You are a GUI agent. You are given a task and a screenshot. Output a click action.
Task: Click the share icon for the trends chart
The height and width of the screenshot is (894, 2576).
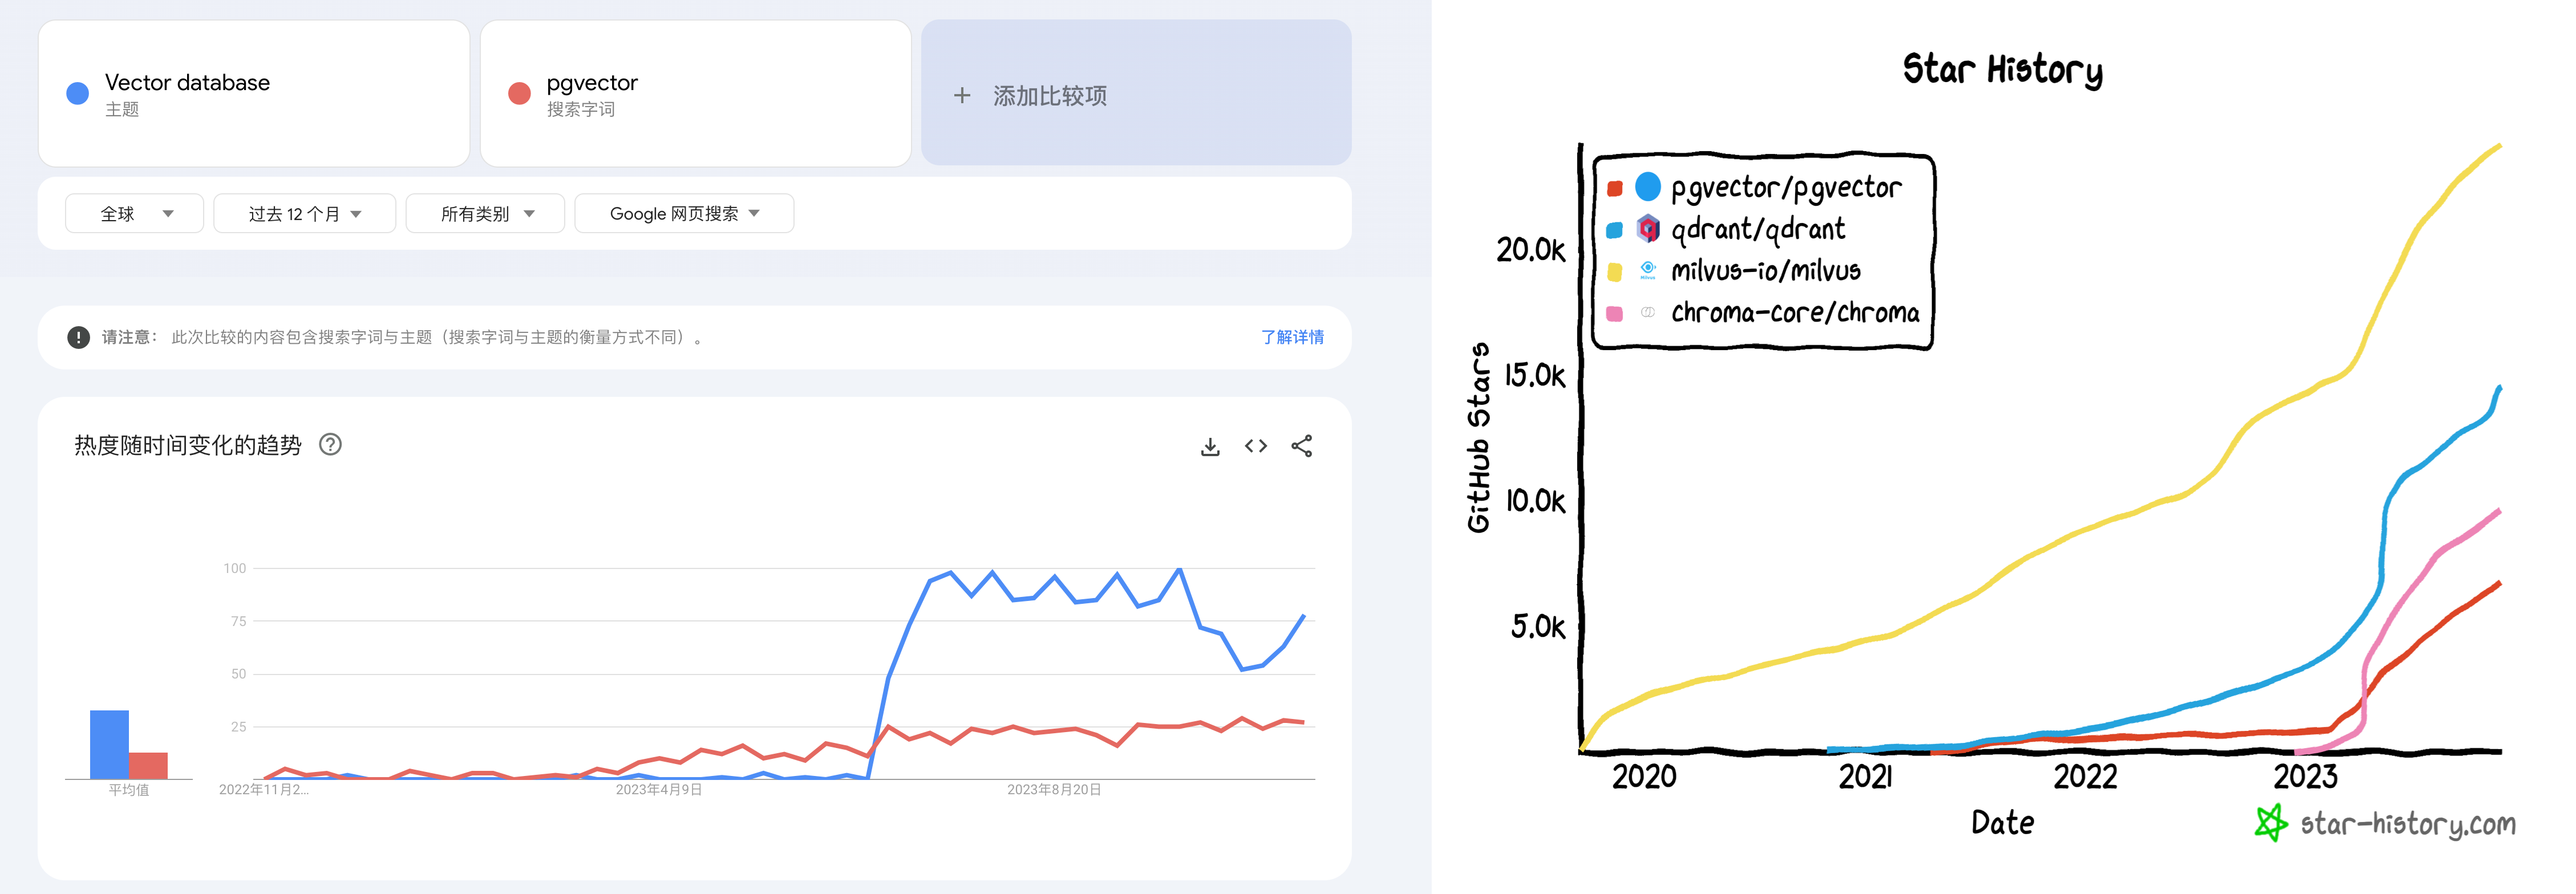click(1300, 447)
